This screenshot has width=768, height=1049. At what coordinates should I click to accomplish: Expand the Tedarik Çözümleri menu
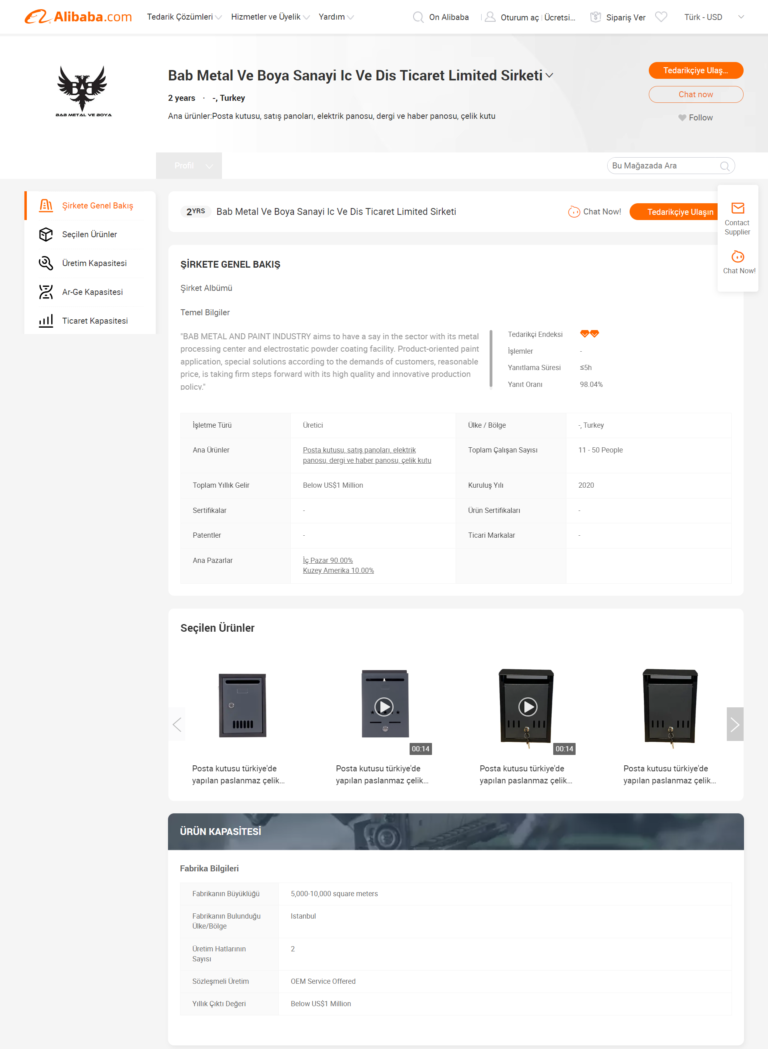click(x=185, y=17)
